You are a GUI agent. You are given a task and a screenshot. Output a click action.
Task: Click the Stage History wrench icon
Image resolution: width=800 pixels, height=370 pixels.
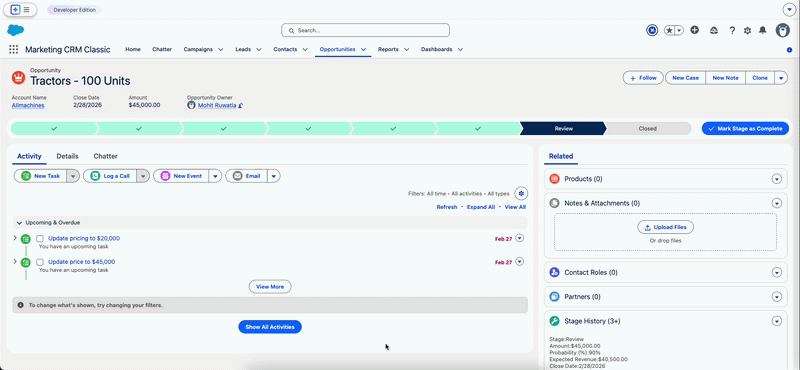(555, 321)
